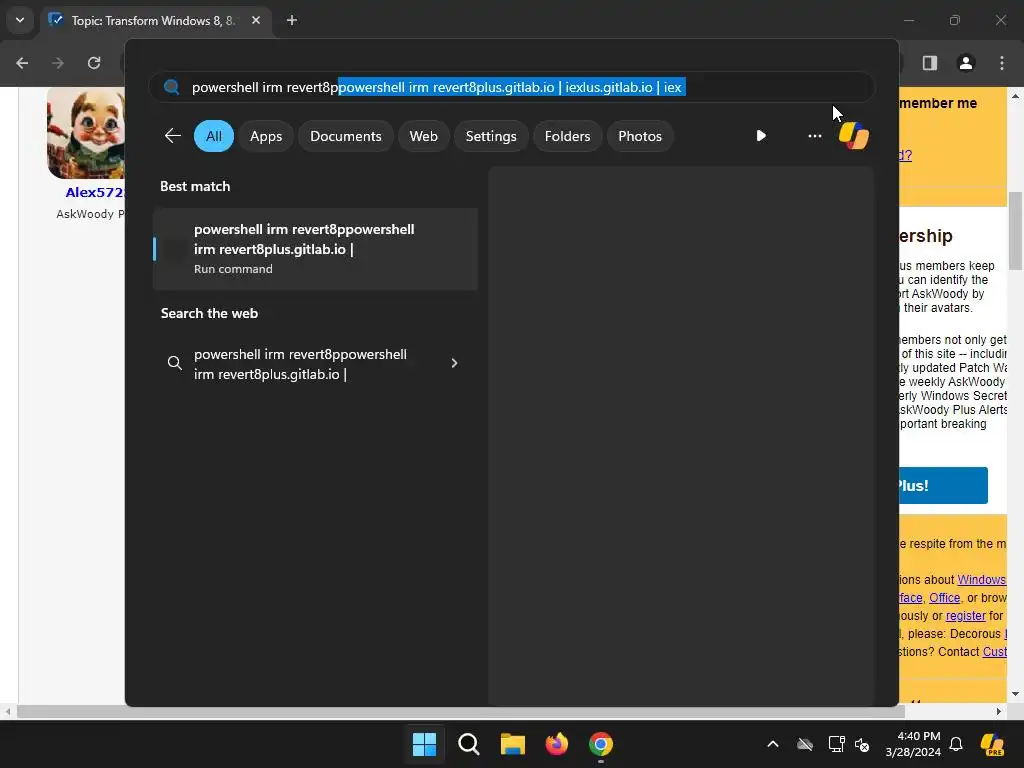Open the network tray icon
Viewport: 1024px width, 768px height.
tap(837, 744)
